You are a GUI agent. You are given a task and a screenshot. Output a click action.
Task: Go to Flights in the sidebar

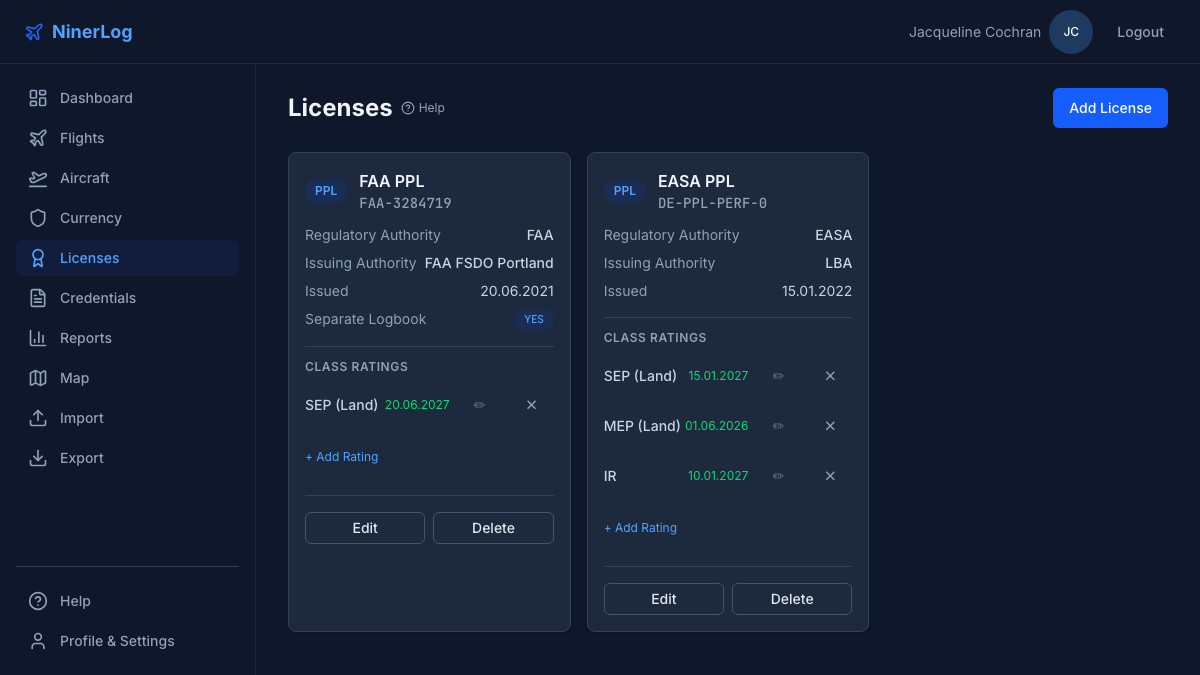[x=127, y=138]
